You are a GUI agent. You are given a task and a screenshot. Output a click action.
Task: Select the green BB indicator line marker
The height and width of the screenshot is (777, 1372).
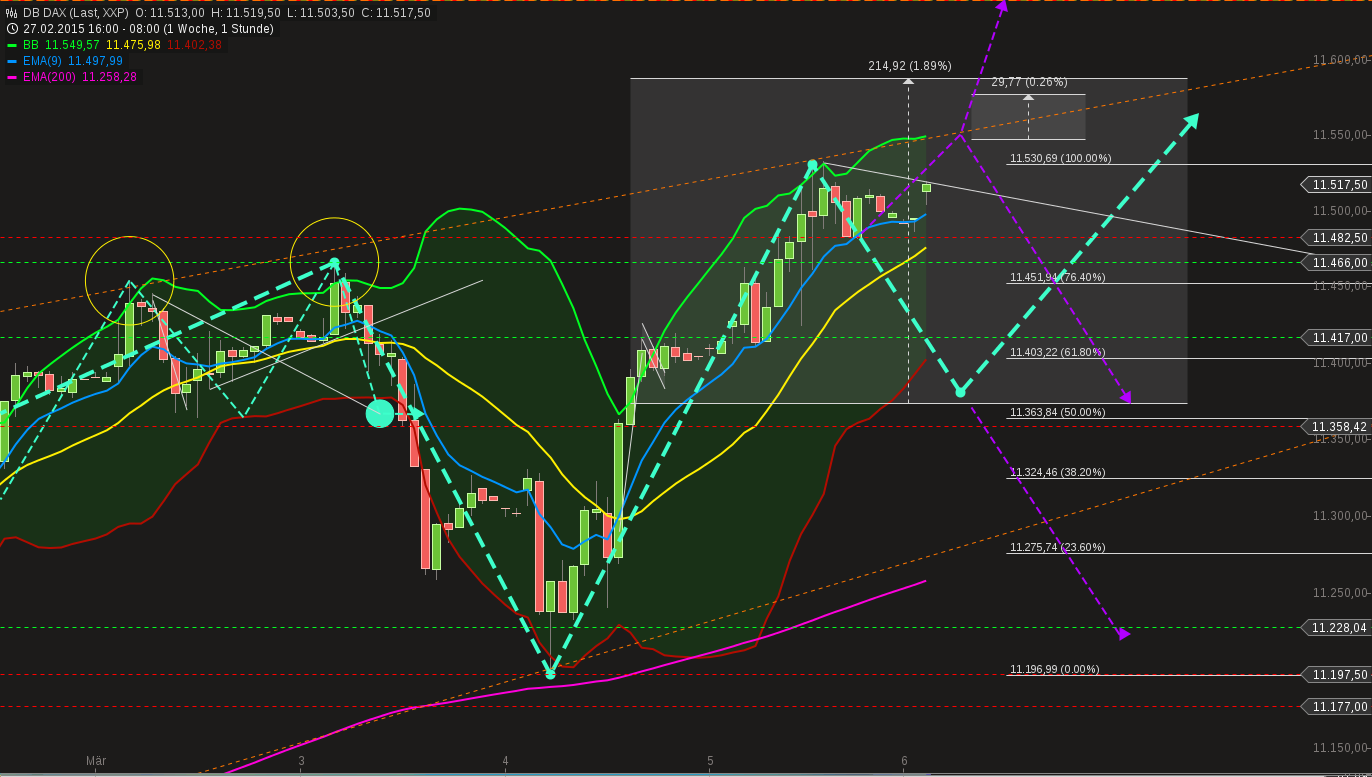tap(11, 45)
